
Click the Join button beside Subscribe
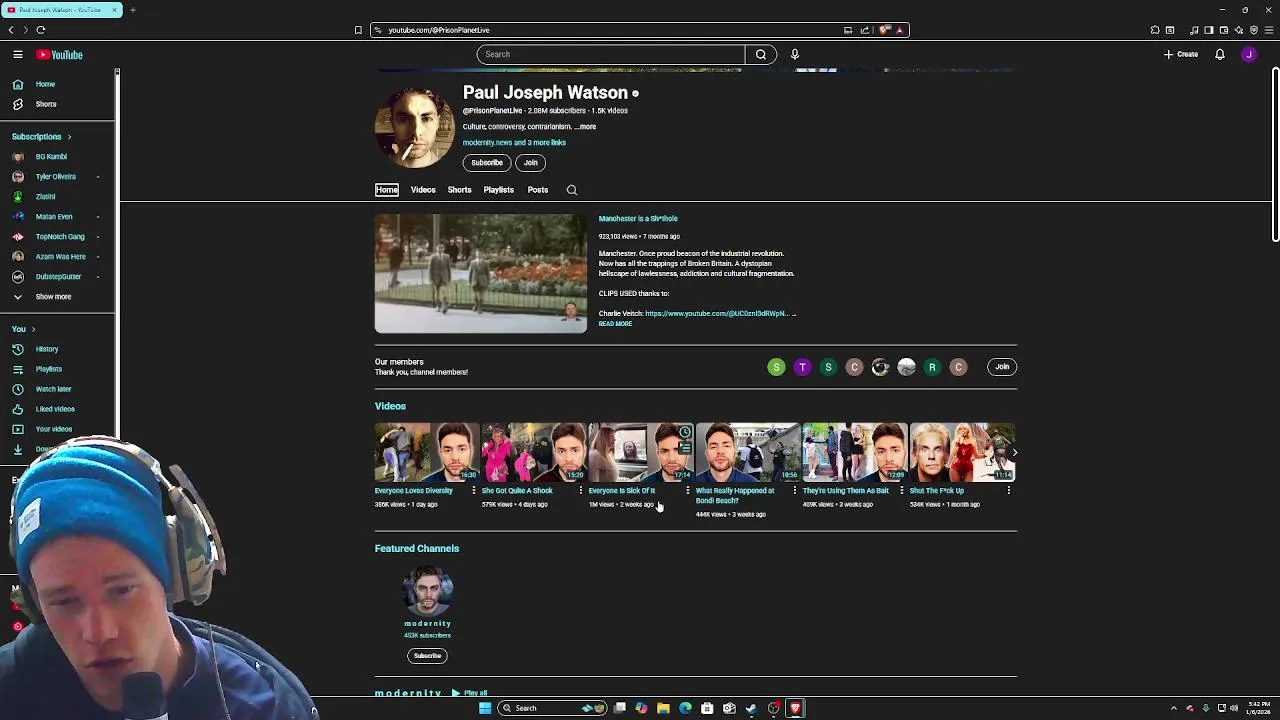point(531,163)
